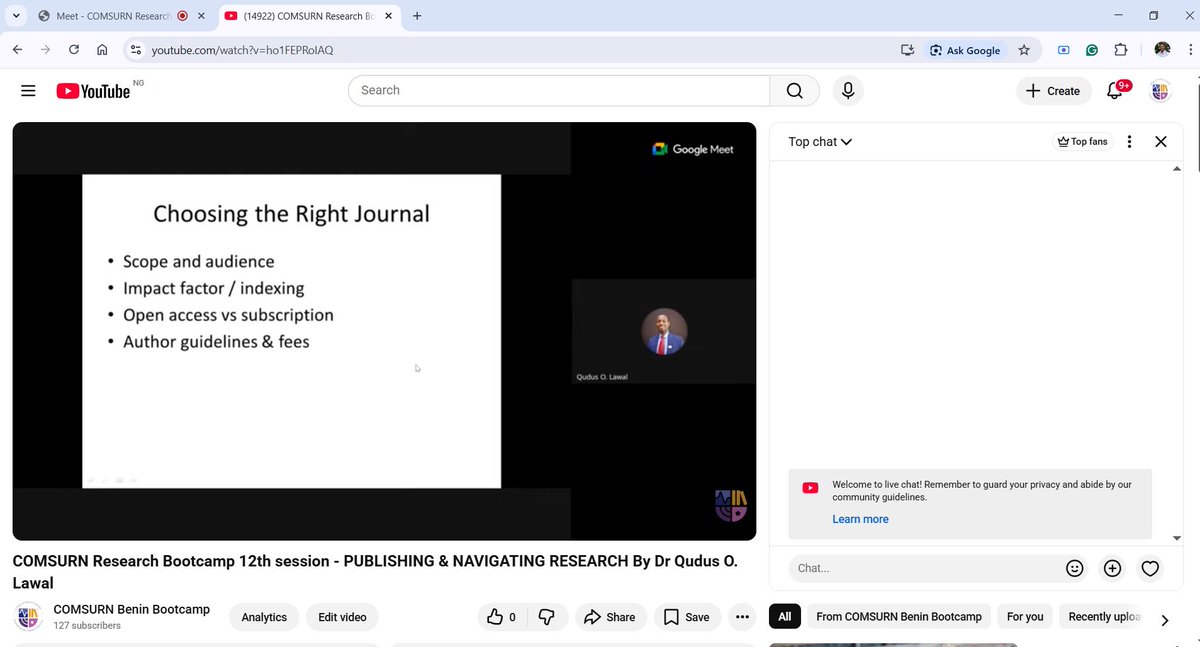Screen dimensions: 1200x647
Task: Open the browser home page
Action: click(102, 50)
